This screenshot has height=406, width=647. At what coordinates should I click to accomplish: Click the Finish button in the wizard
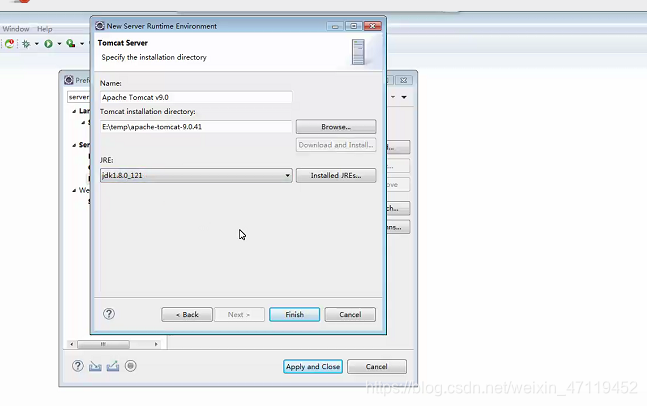point(294,314)
